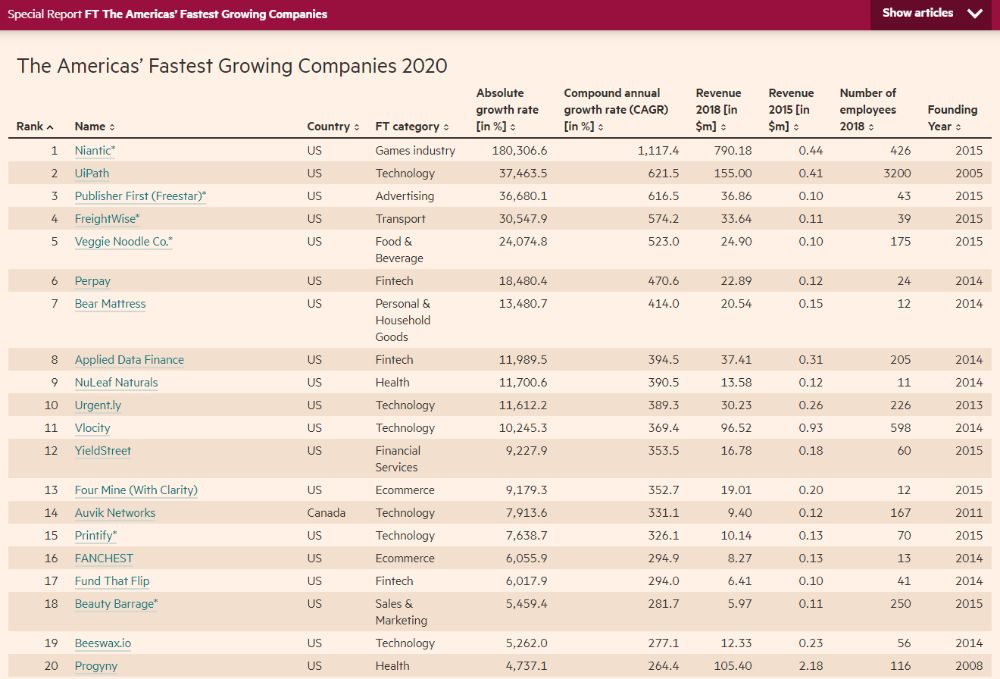Click the chevron next to Show articles
Screen dimensions: 1000x679
pyautogui.click(x=974, y=13)
